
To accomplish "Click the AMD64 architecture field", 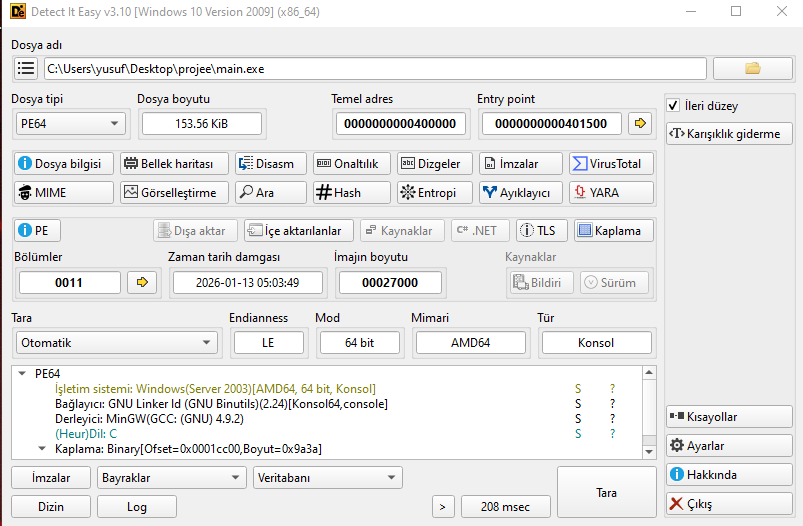I will tap(471, 343).
